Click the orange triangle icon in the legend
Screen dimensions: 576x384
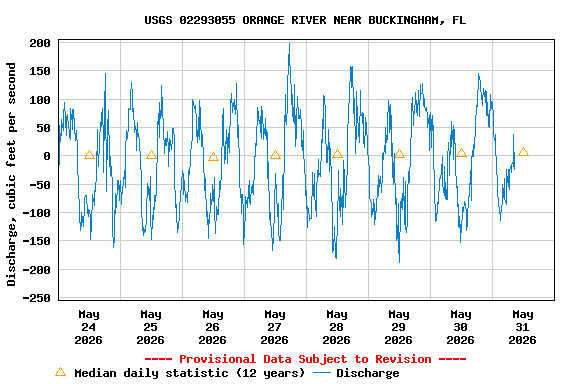61,372
